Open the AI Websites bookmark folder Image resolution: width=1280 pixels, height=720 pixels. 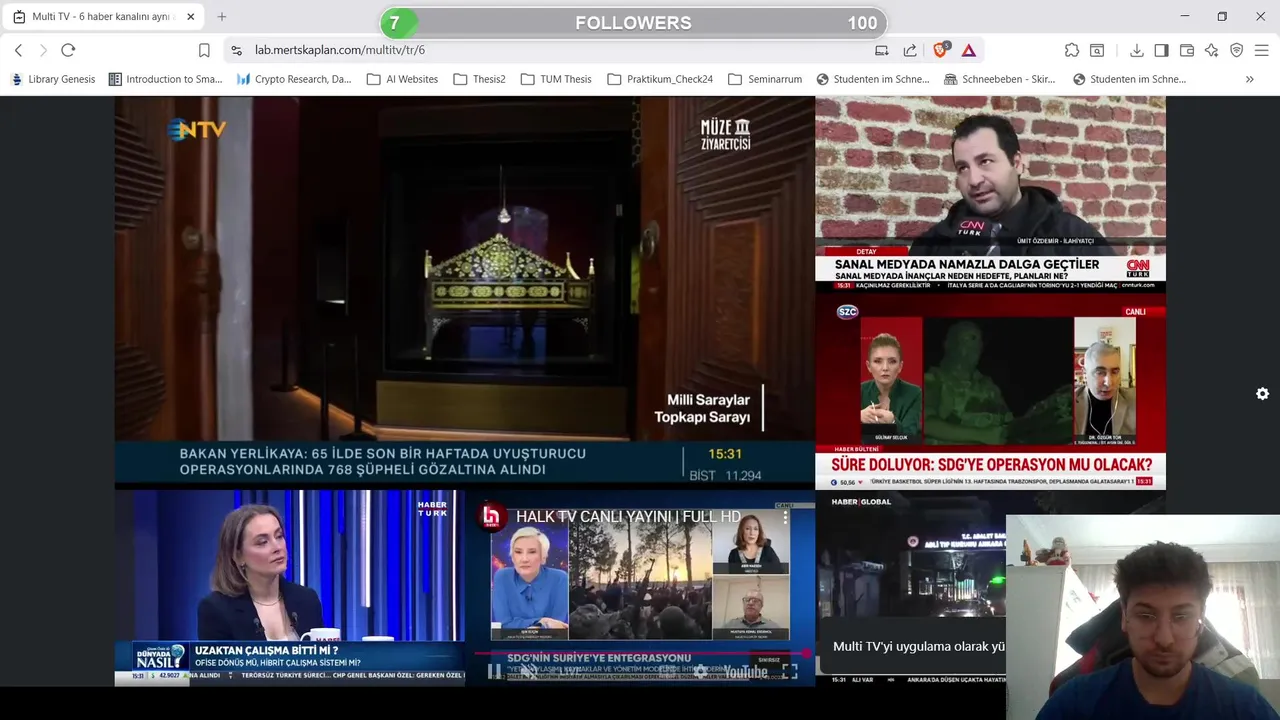[x=402, y=79]
